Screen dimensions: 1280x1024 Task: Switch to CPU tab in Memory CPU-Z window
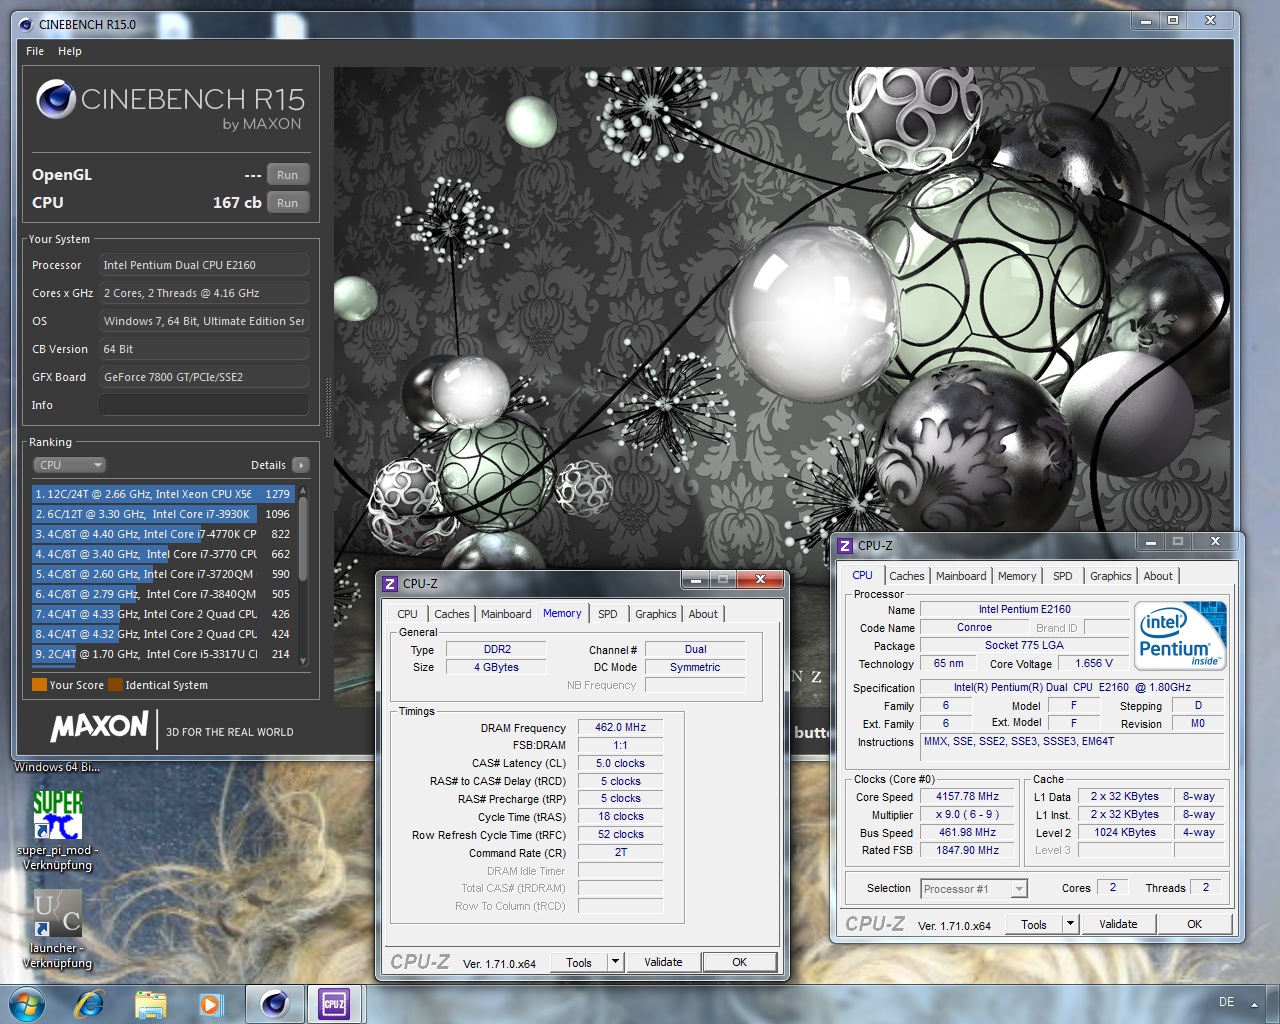click(x=408, y=614)
